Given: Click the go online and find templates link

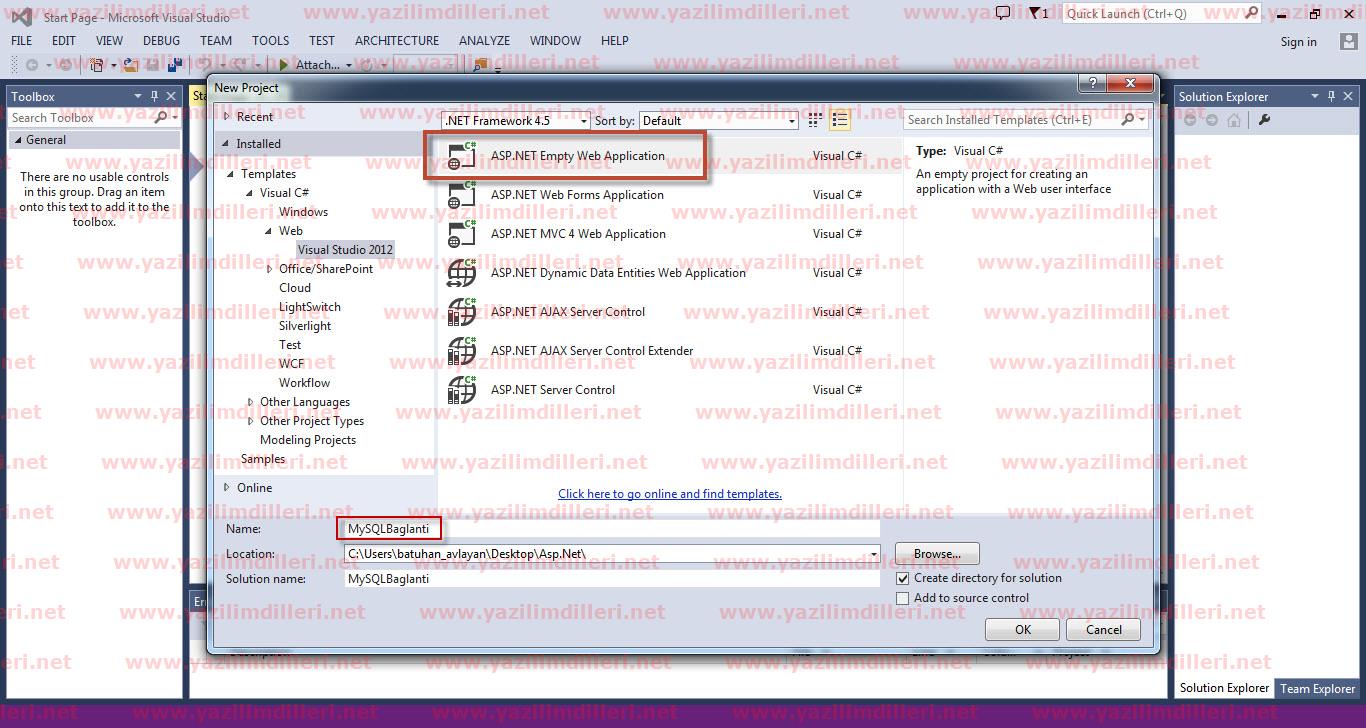Looking at the screenshot, I should [670, 494].
